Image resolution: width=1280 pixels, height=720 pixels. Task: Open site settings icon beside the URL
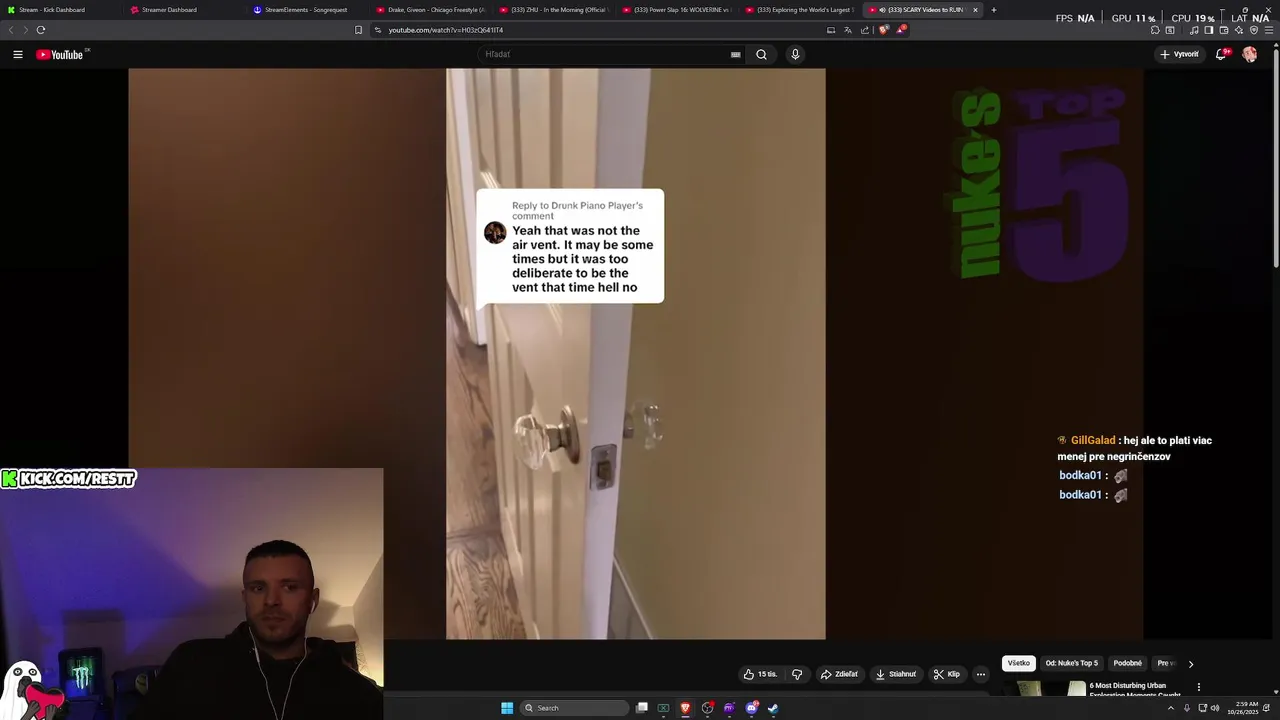click(x=378, y=30)
